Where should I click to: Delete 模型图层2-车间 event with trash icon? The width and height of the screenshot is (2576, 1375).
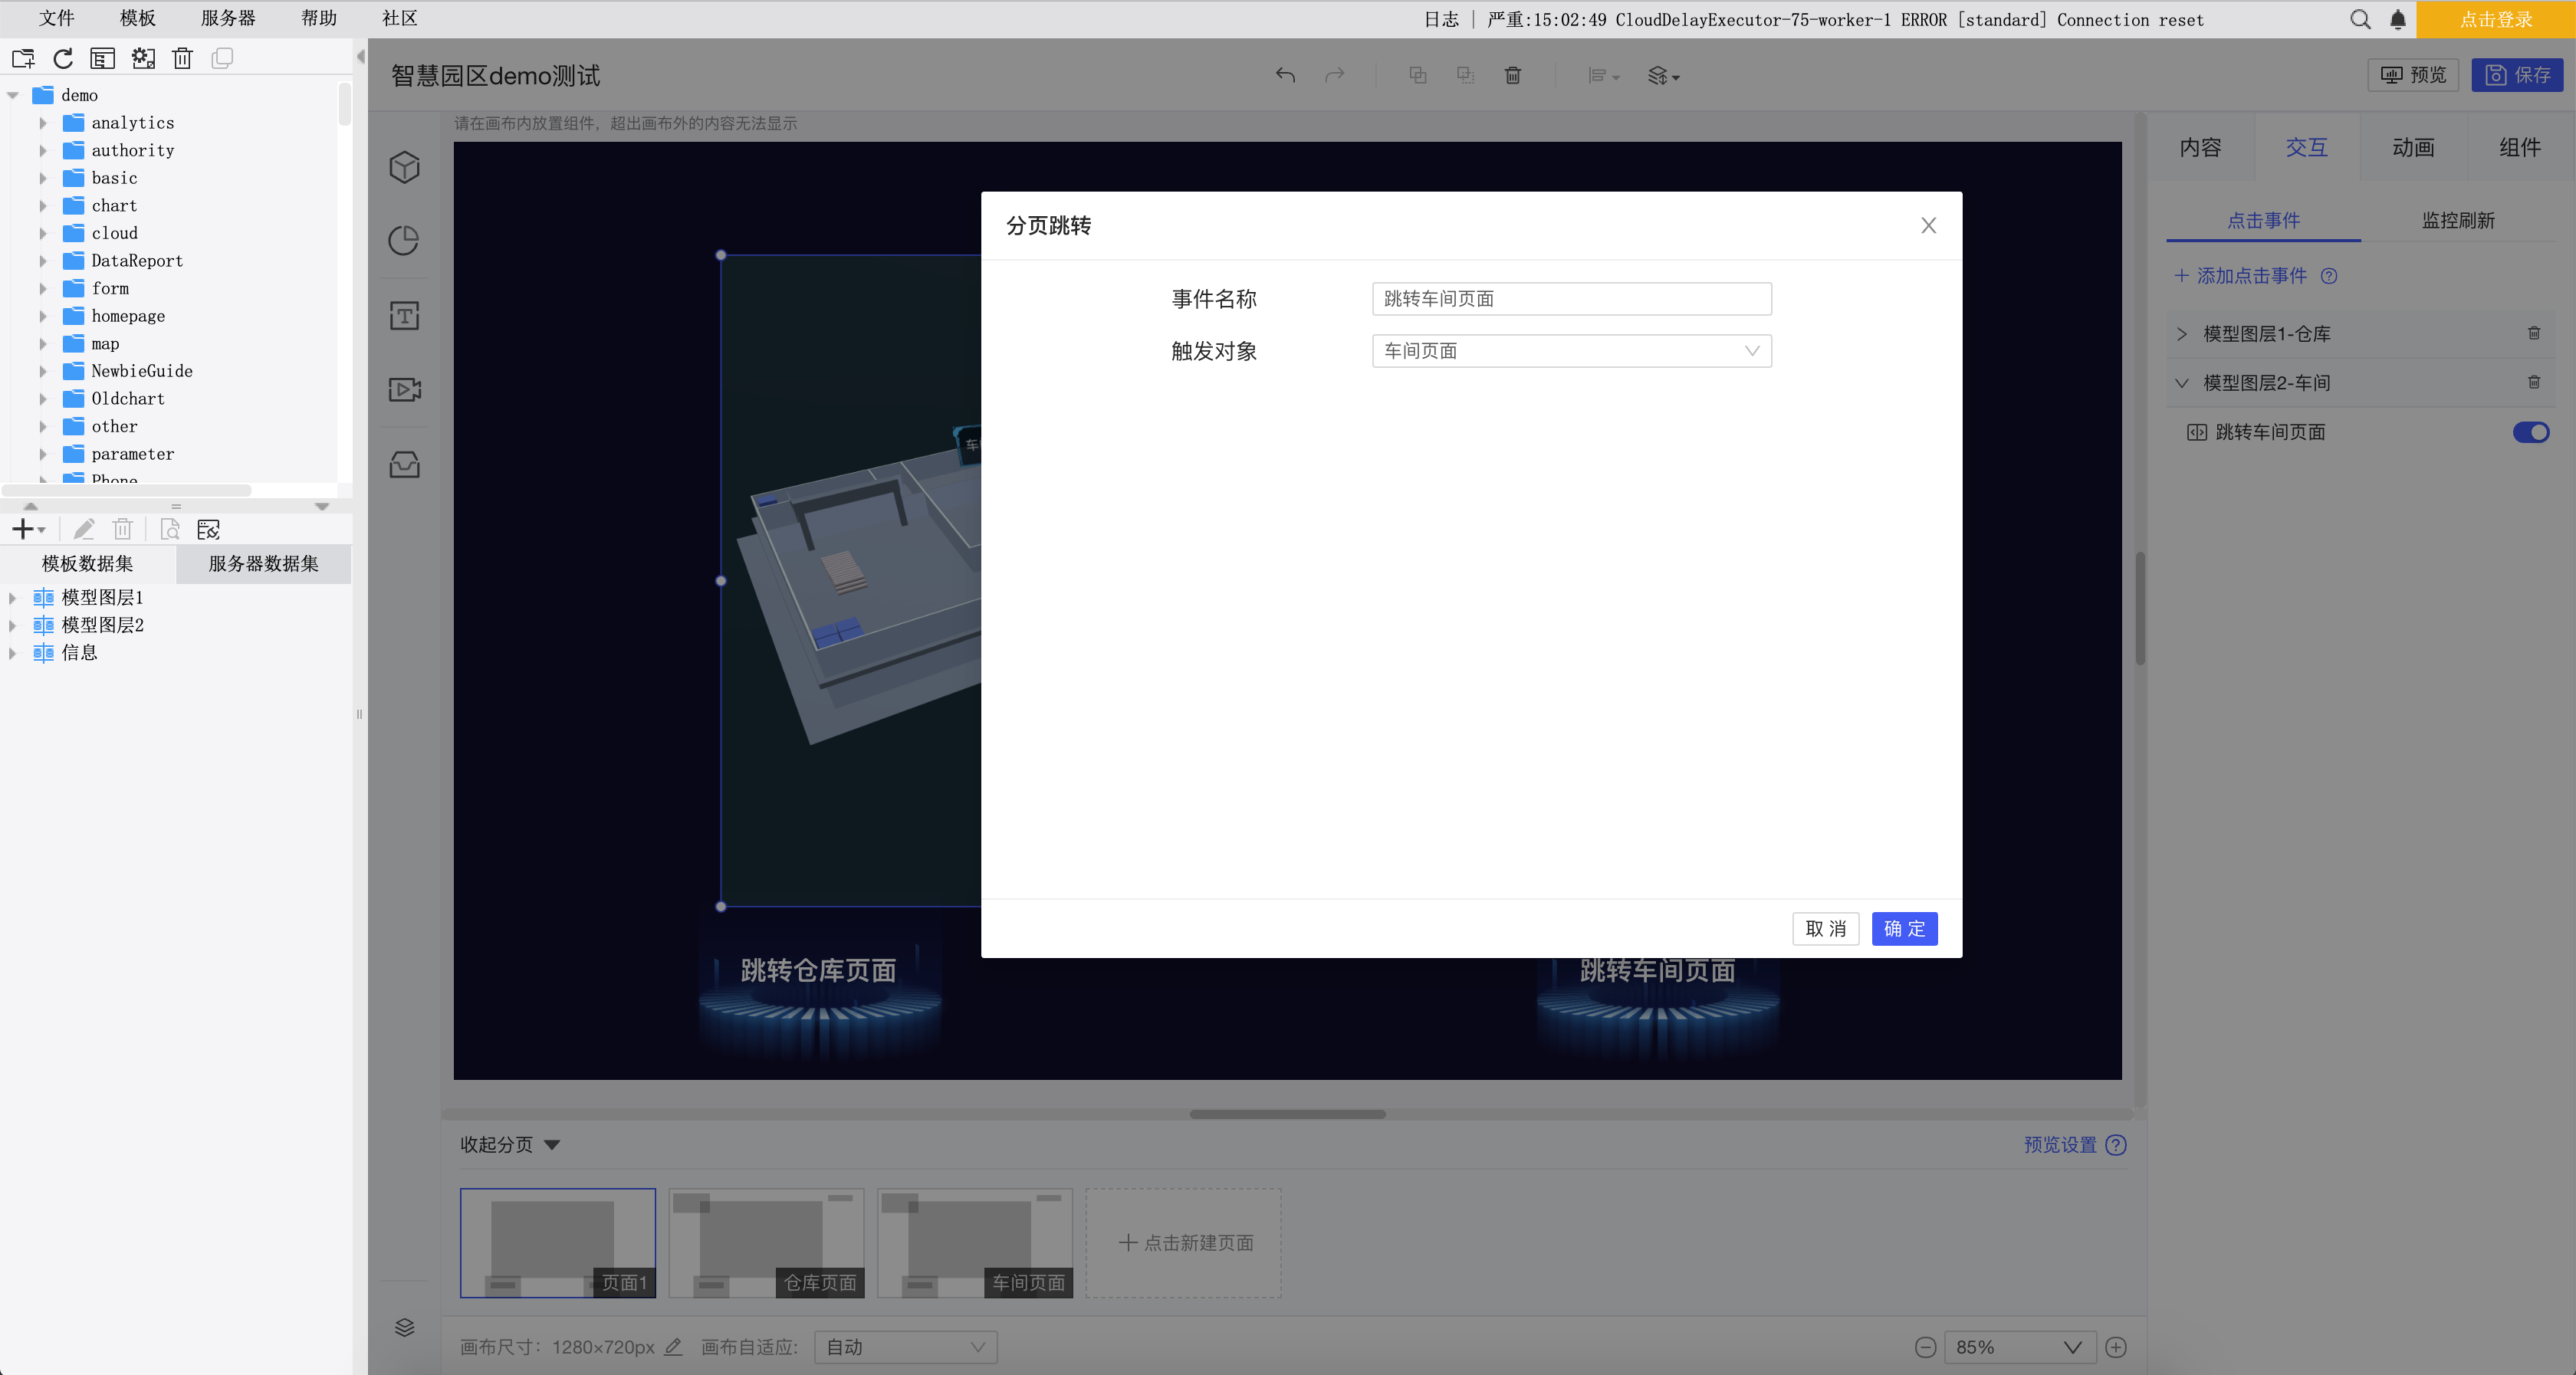[x=2533, y=382]
